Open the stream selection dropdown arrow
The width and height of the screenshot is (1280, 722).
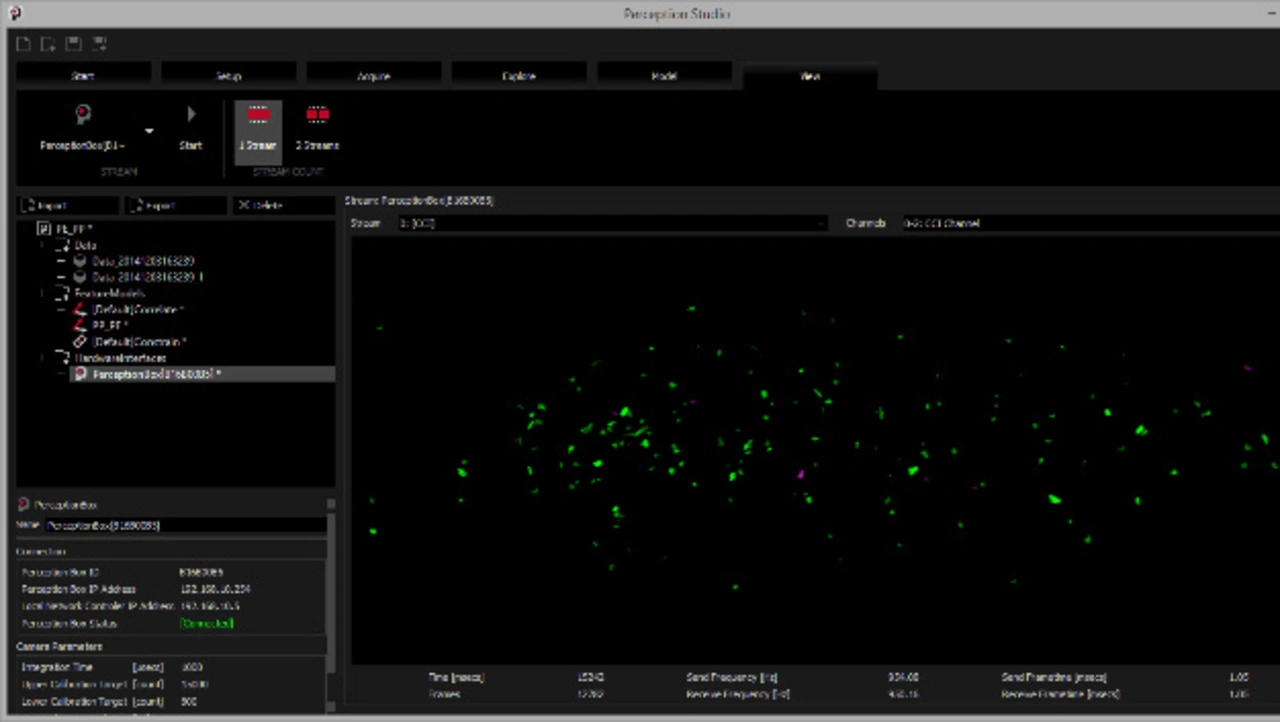pyautogui.click(x=149, y=131)
